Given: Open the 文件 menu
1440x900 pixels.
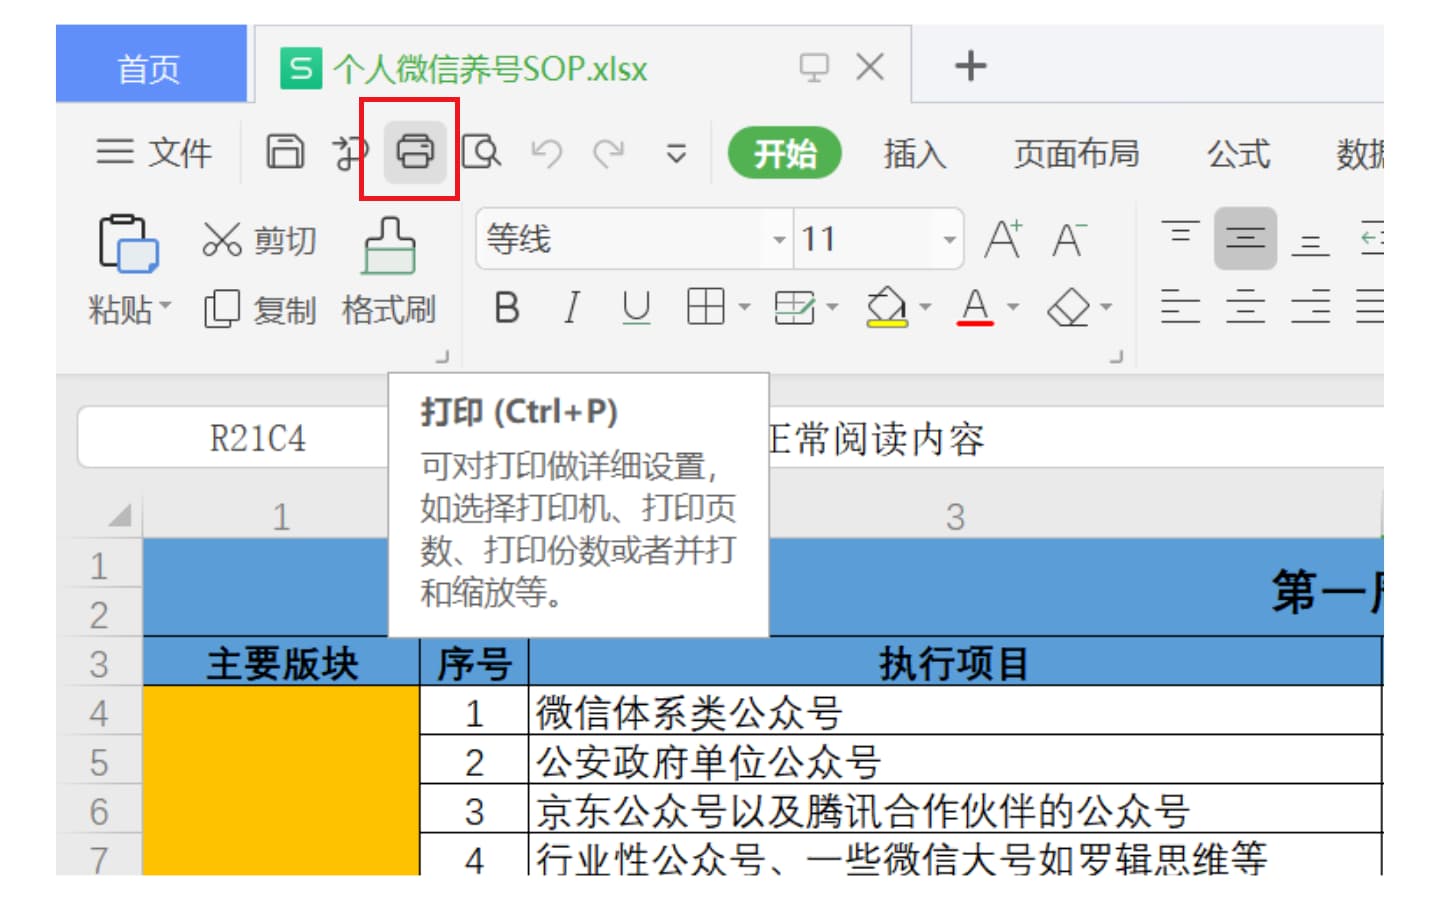Looking at the screenshot, I should click(x=155, y=153).
